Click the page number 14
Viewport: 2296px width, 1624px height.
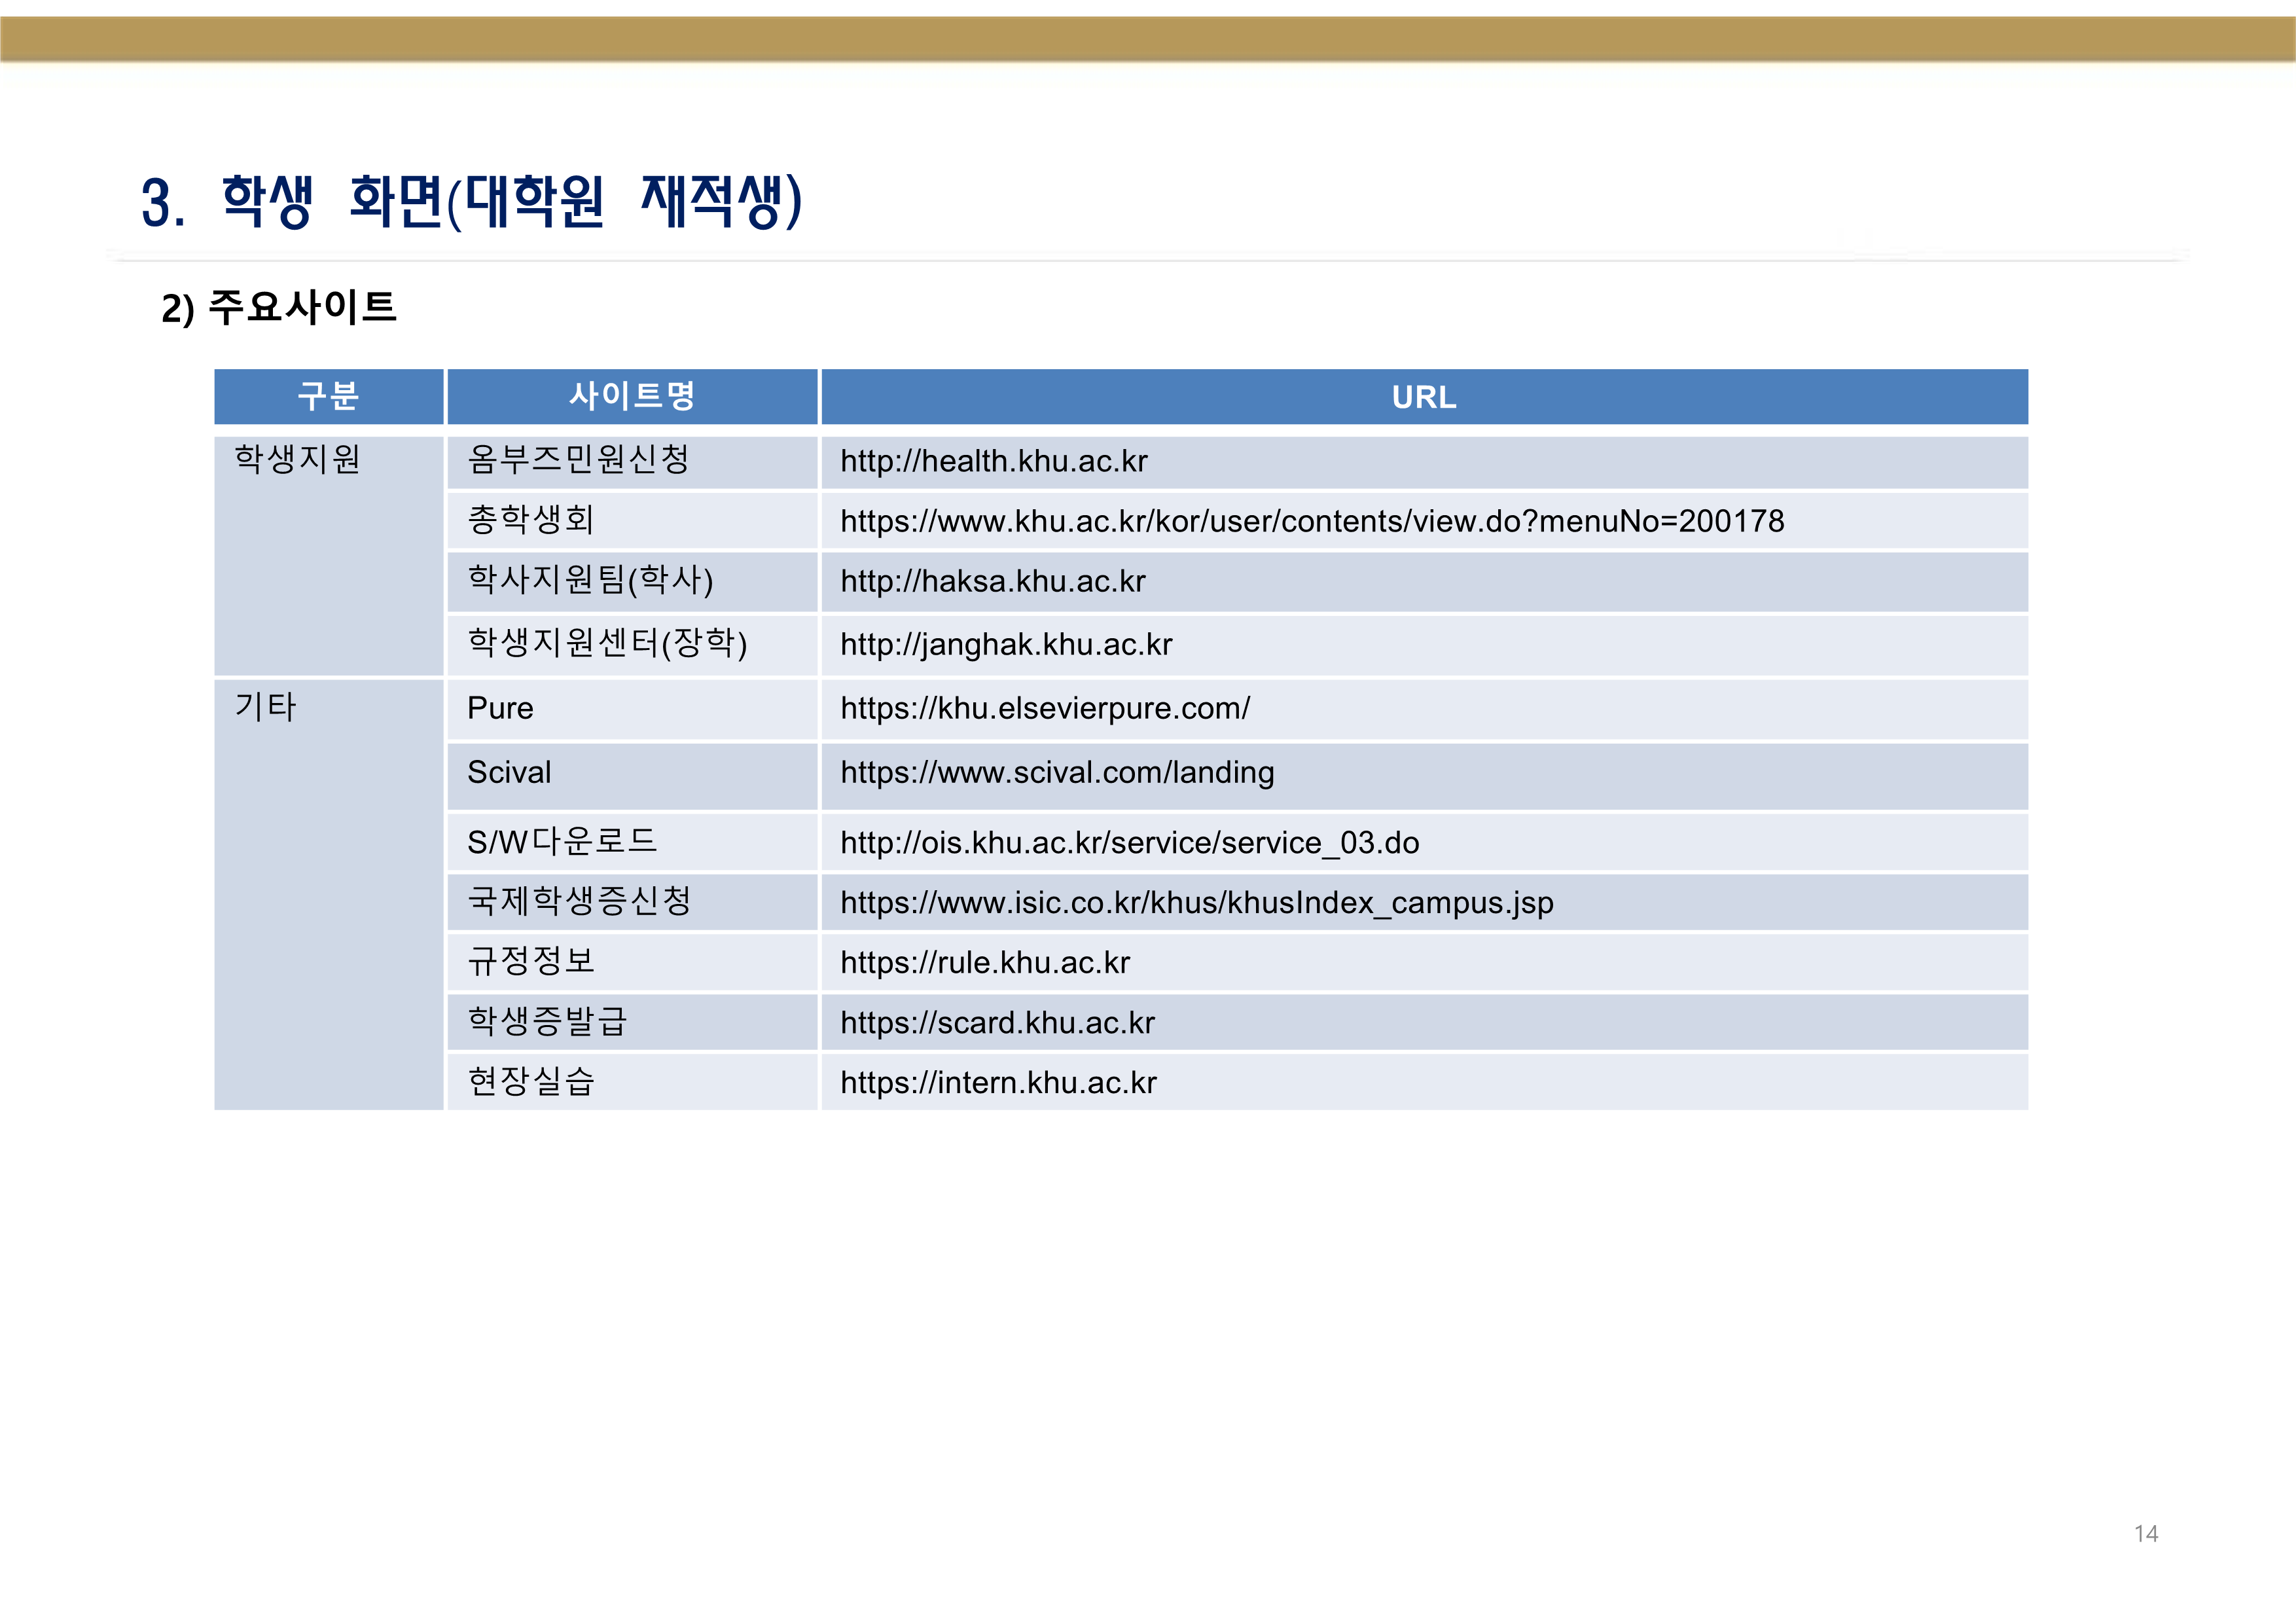(2146, 1534)
